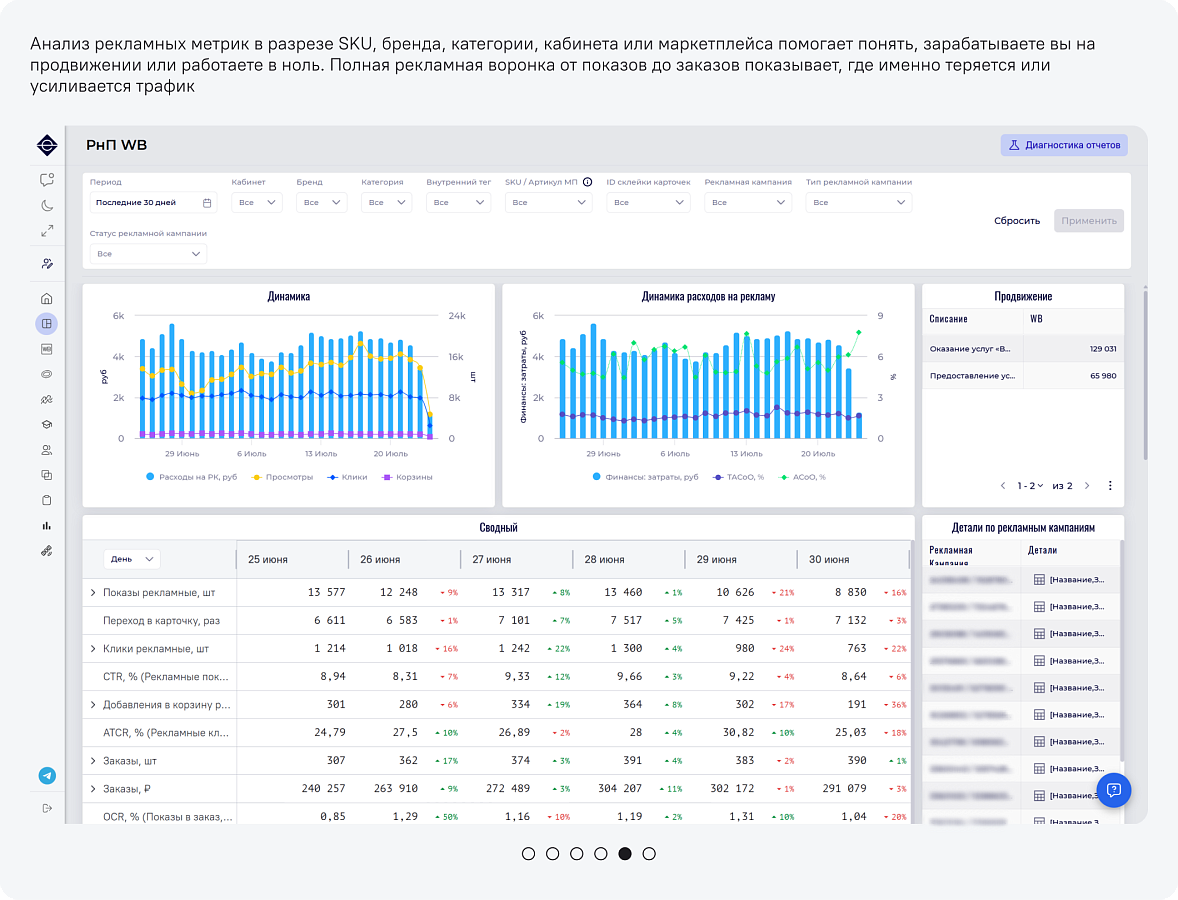The height and width of the screenshot is (900, 1178).
Task: Open the graduation cap training icon
Action: (47, 424)
